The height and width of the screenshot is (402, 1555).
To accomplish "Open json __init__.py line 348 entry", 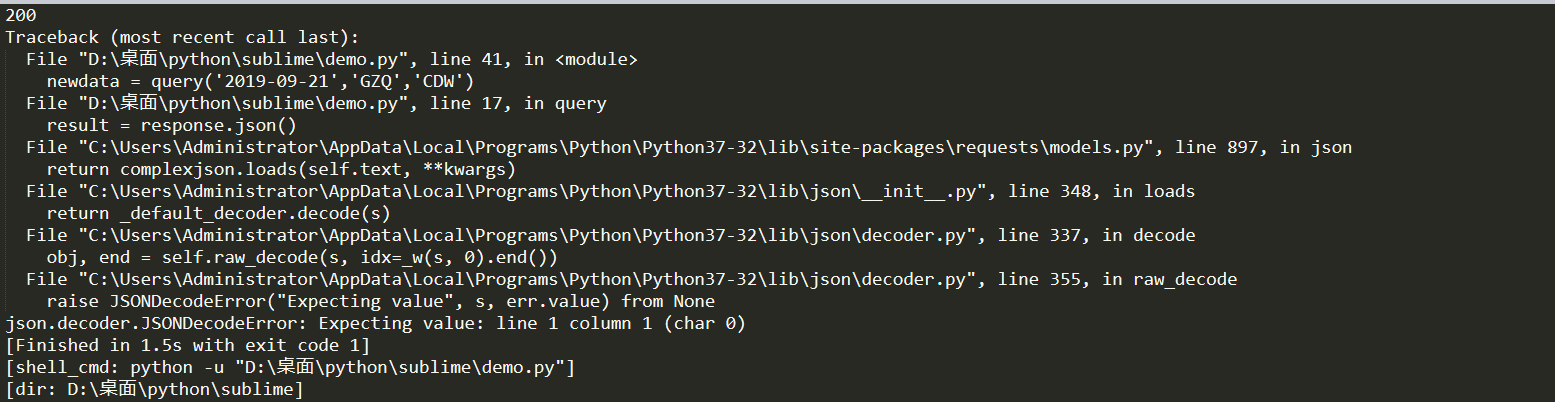I will coord(610,191).
